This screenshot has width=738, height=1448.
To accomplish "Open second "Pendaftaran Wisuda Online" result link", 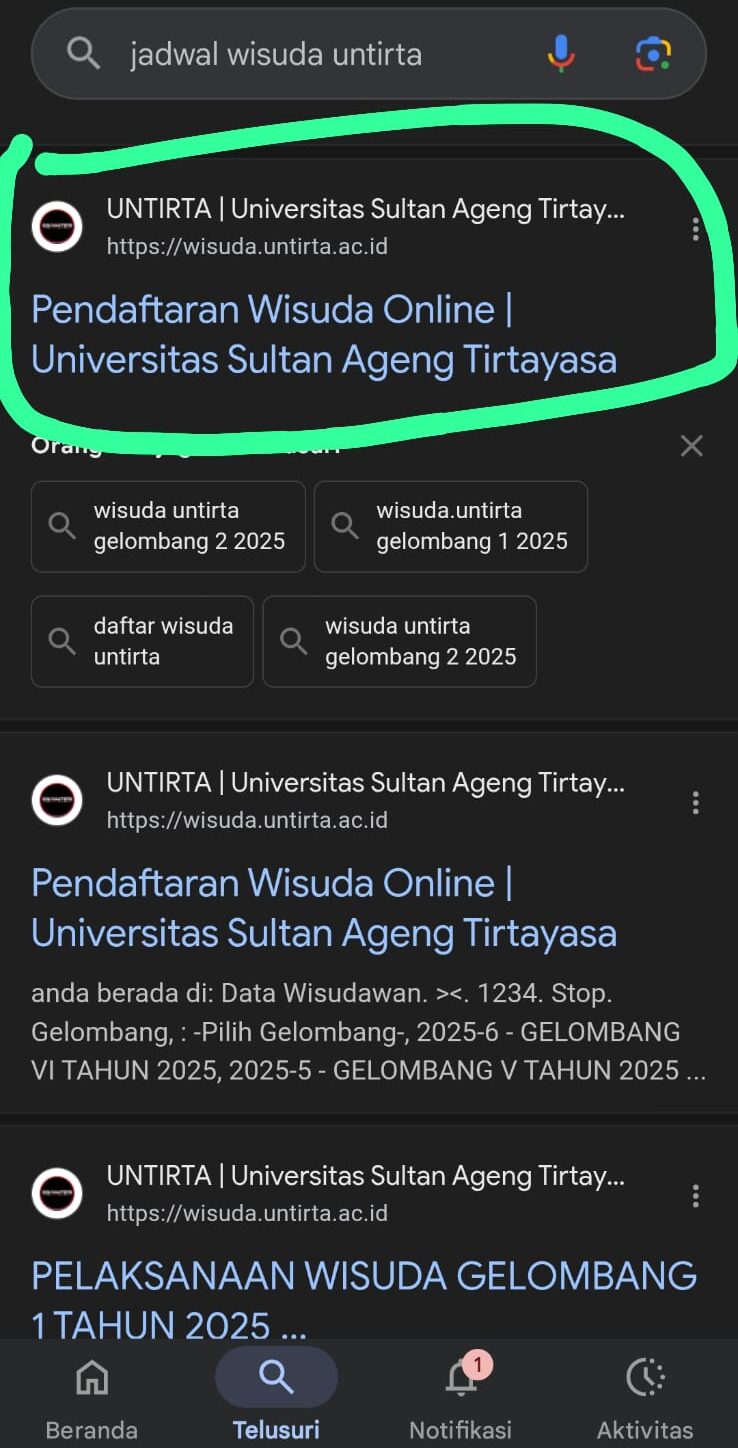I will (323, 908).
